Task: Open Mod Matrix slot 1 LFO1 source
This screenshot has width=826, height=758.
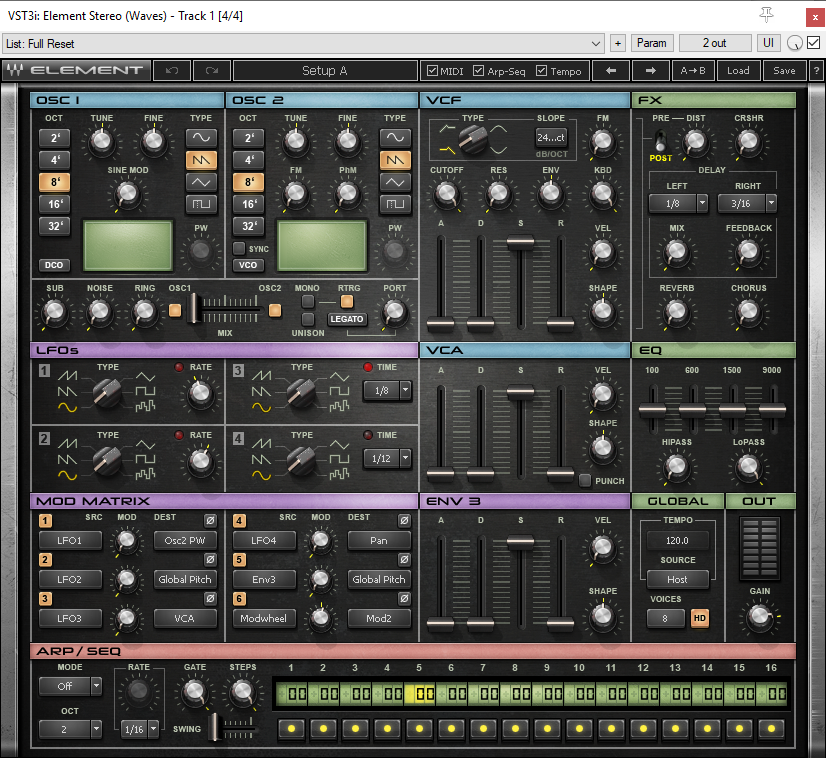Action: pos(70,540)
